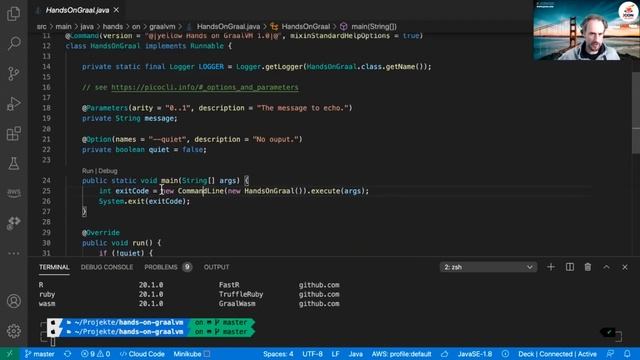Open the Explorer view in activity bar

pyautogui.click(x=13, y=14)
